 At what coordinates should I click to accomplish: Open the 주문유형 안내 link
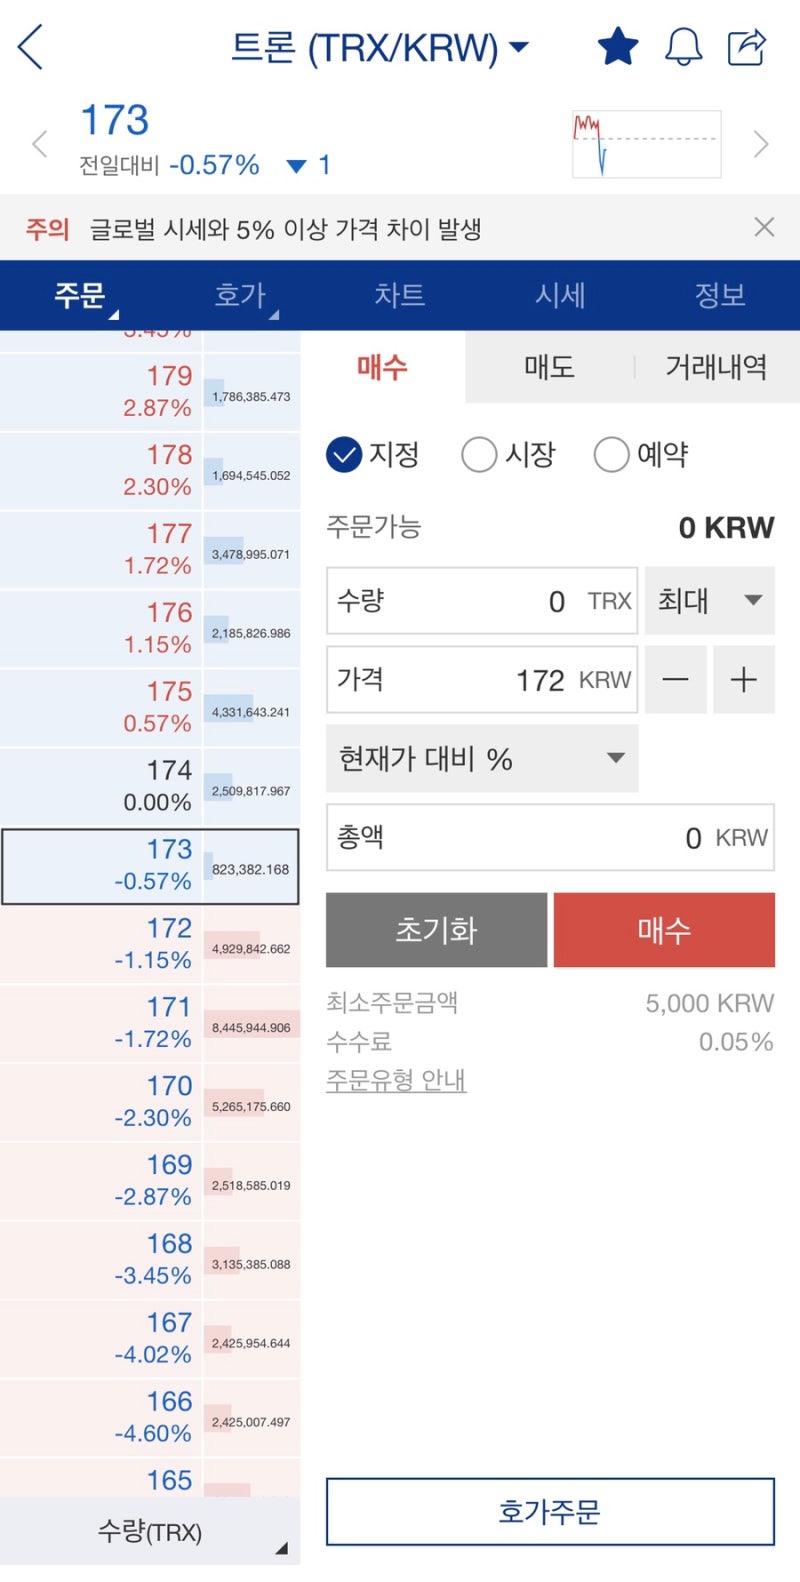click(x=396, y=1080)
